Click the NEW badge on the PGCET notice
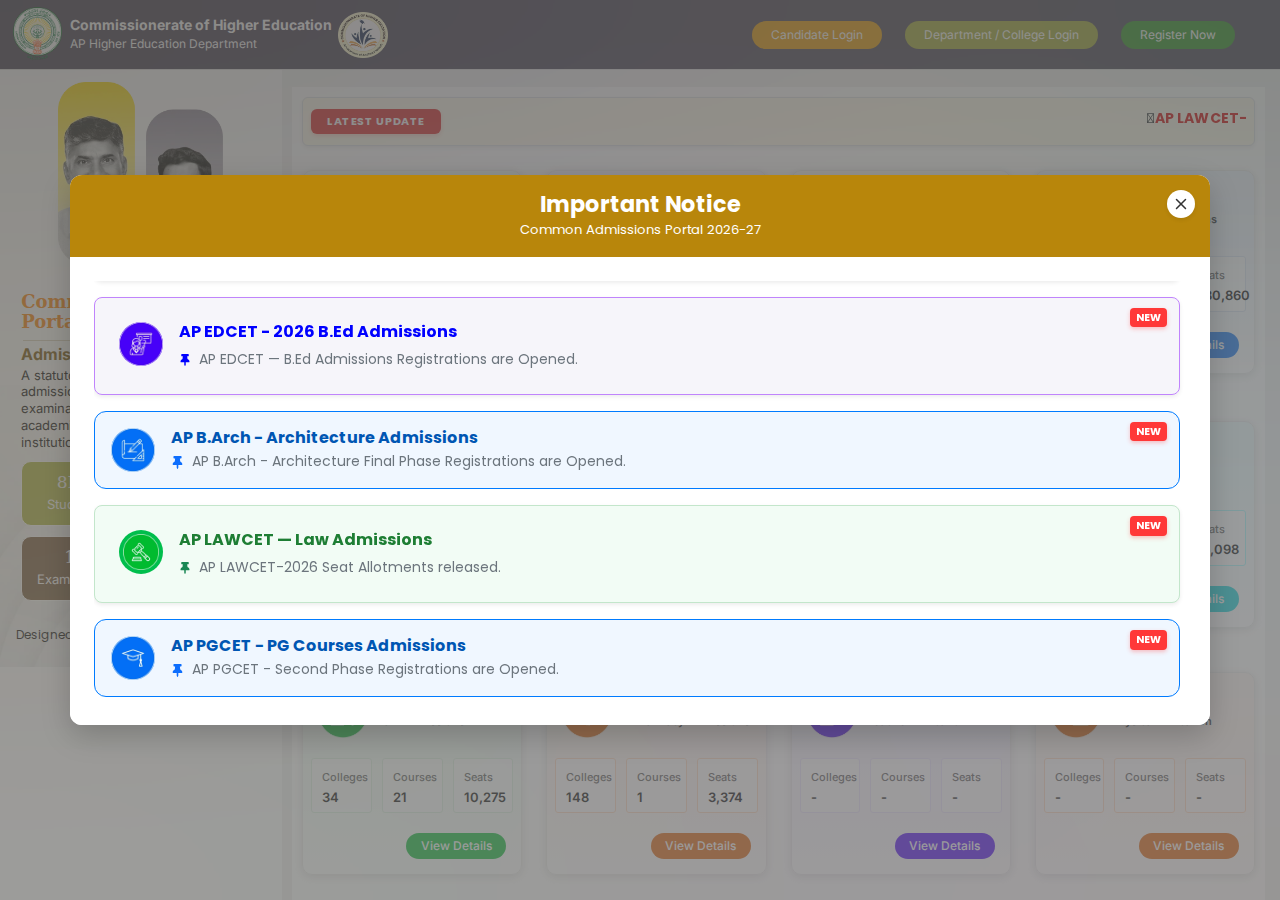 1148,640
